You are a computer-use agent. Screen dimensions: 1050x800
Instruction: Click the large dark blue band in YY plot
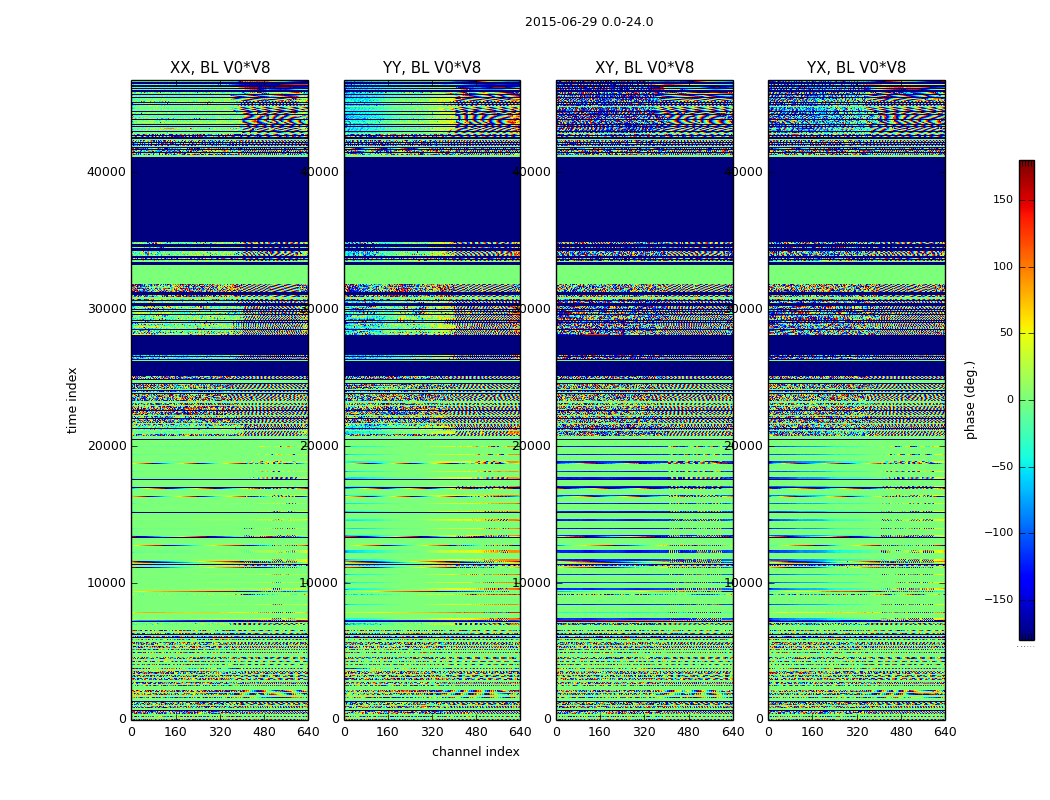[431, 198]
